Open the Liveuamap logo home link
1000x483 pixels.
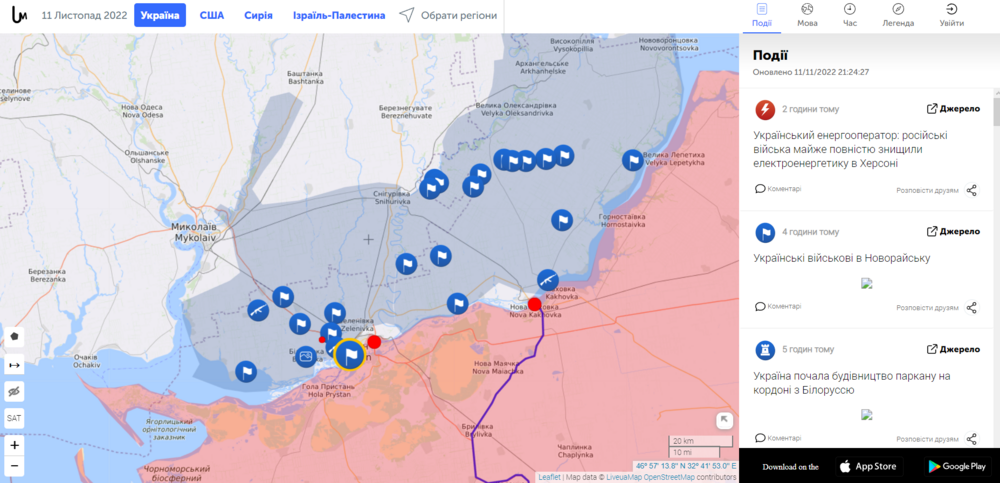coord(19,15)
